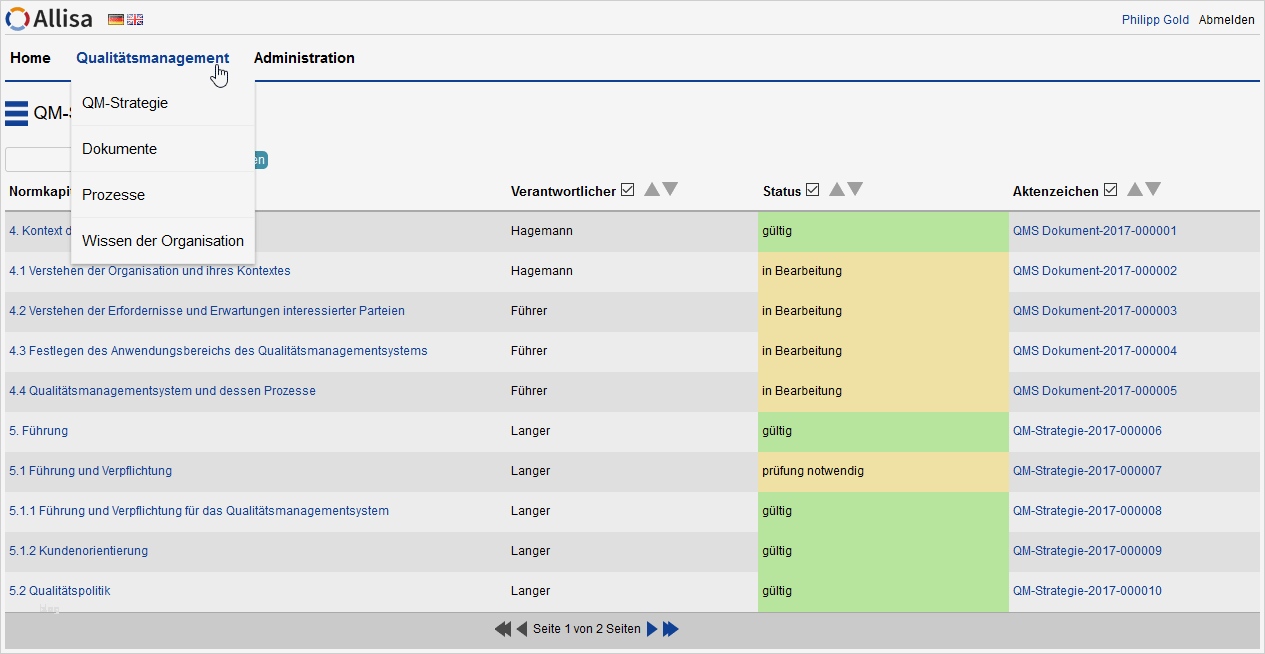The width and height of the screenshot is (1265, 654).
Task: Switch language with the German flag
Action: click(116, 19)
